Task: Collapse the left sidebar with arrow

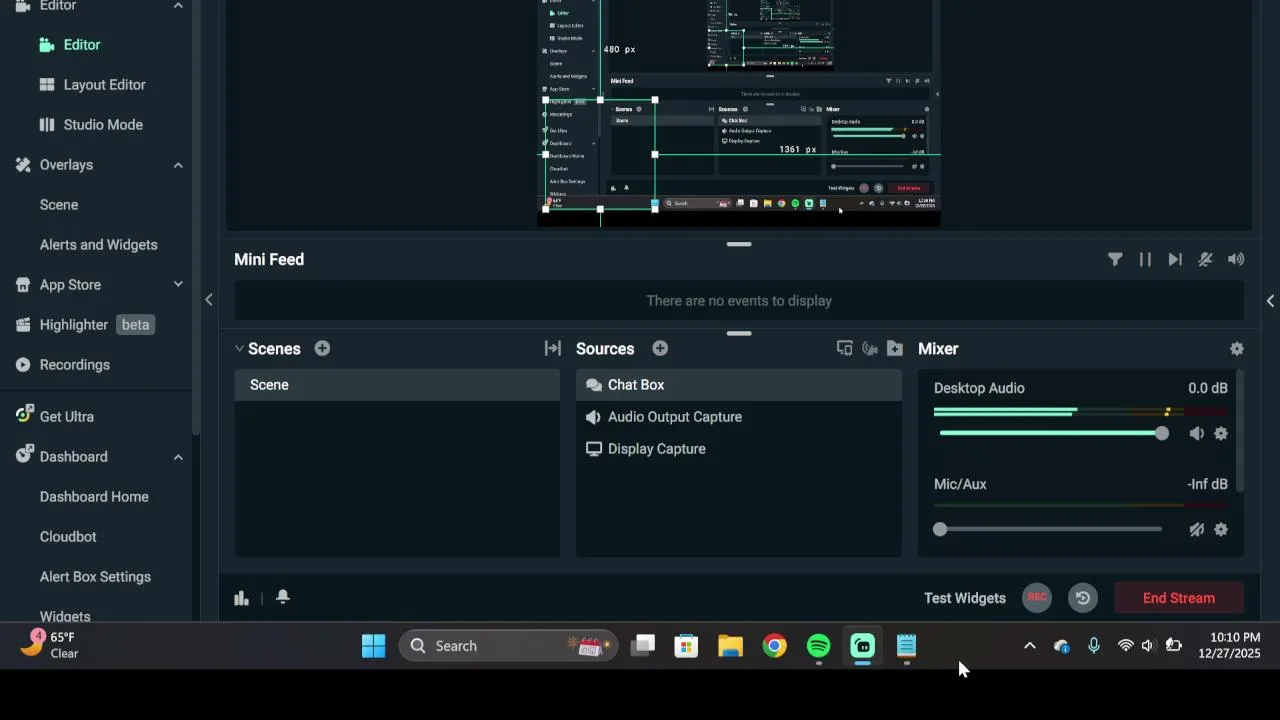Action: [208, 300]
